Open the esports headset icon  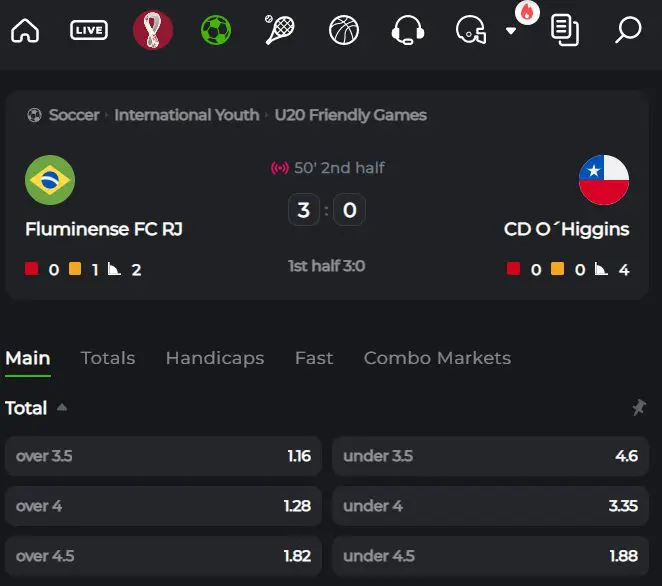coord(408,30)
